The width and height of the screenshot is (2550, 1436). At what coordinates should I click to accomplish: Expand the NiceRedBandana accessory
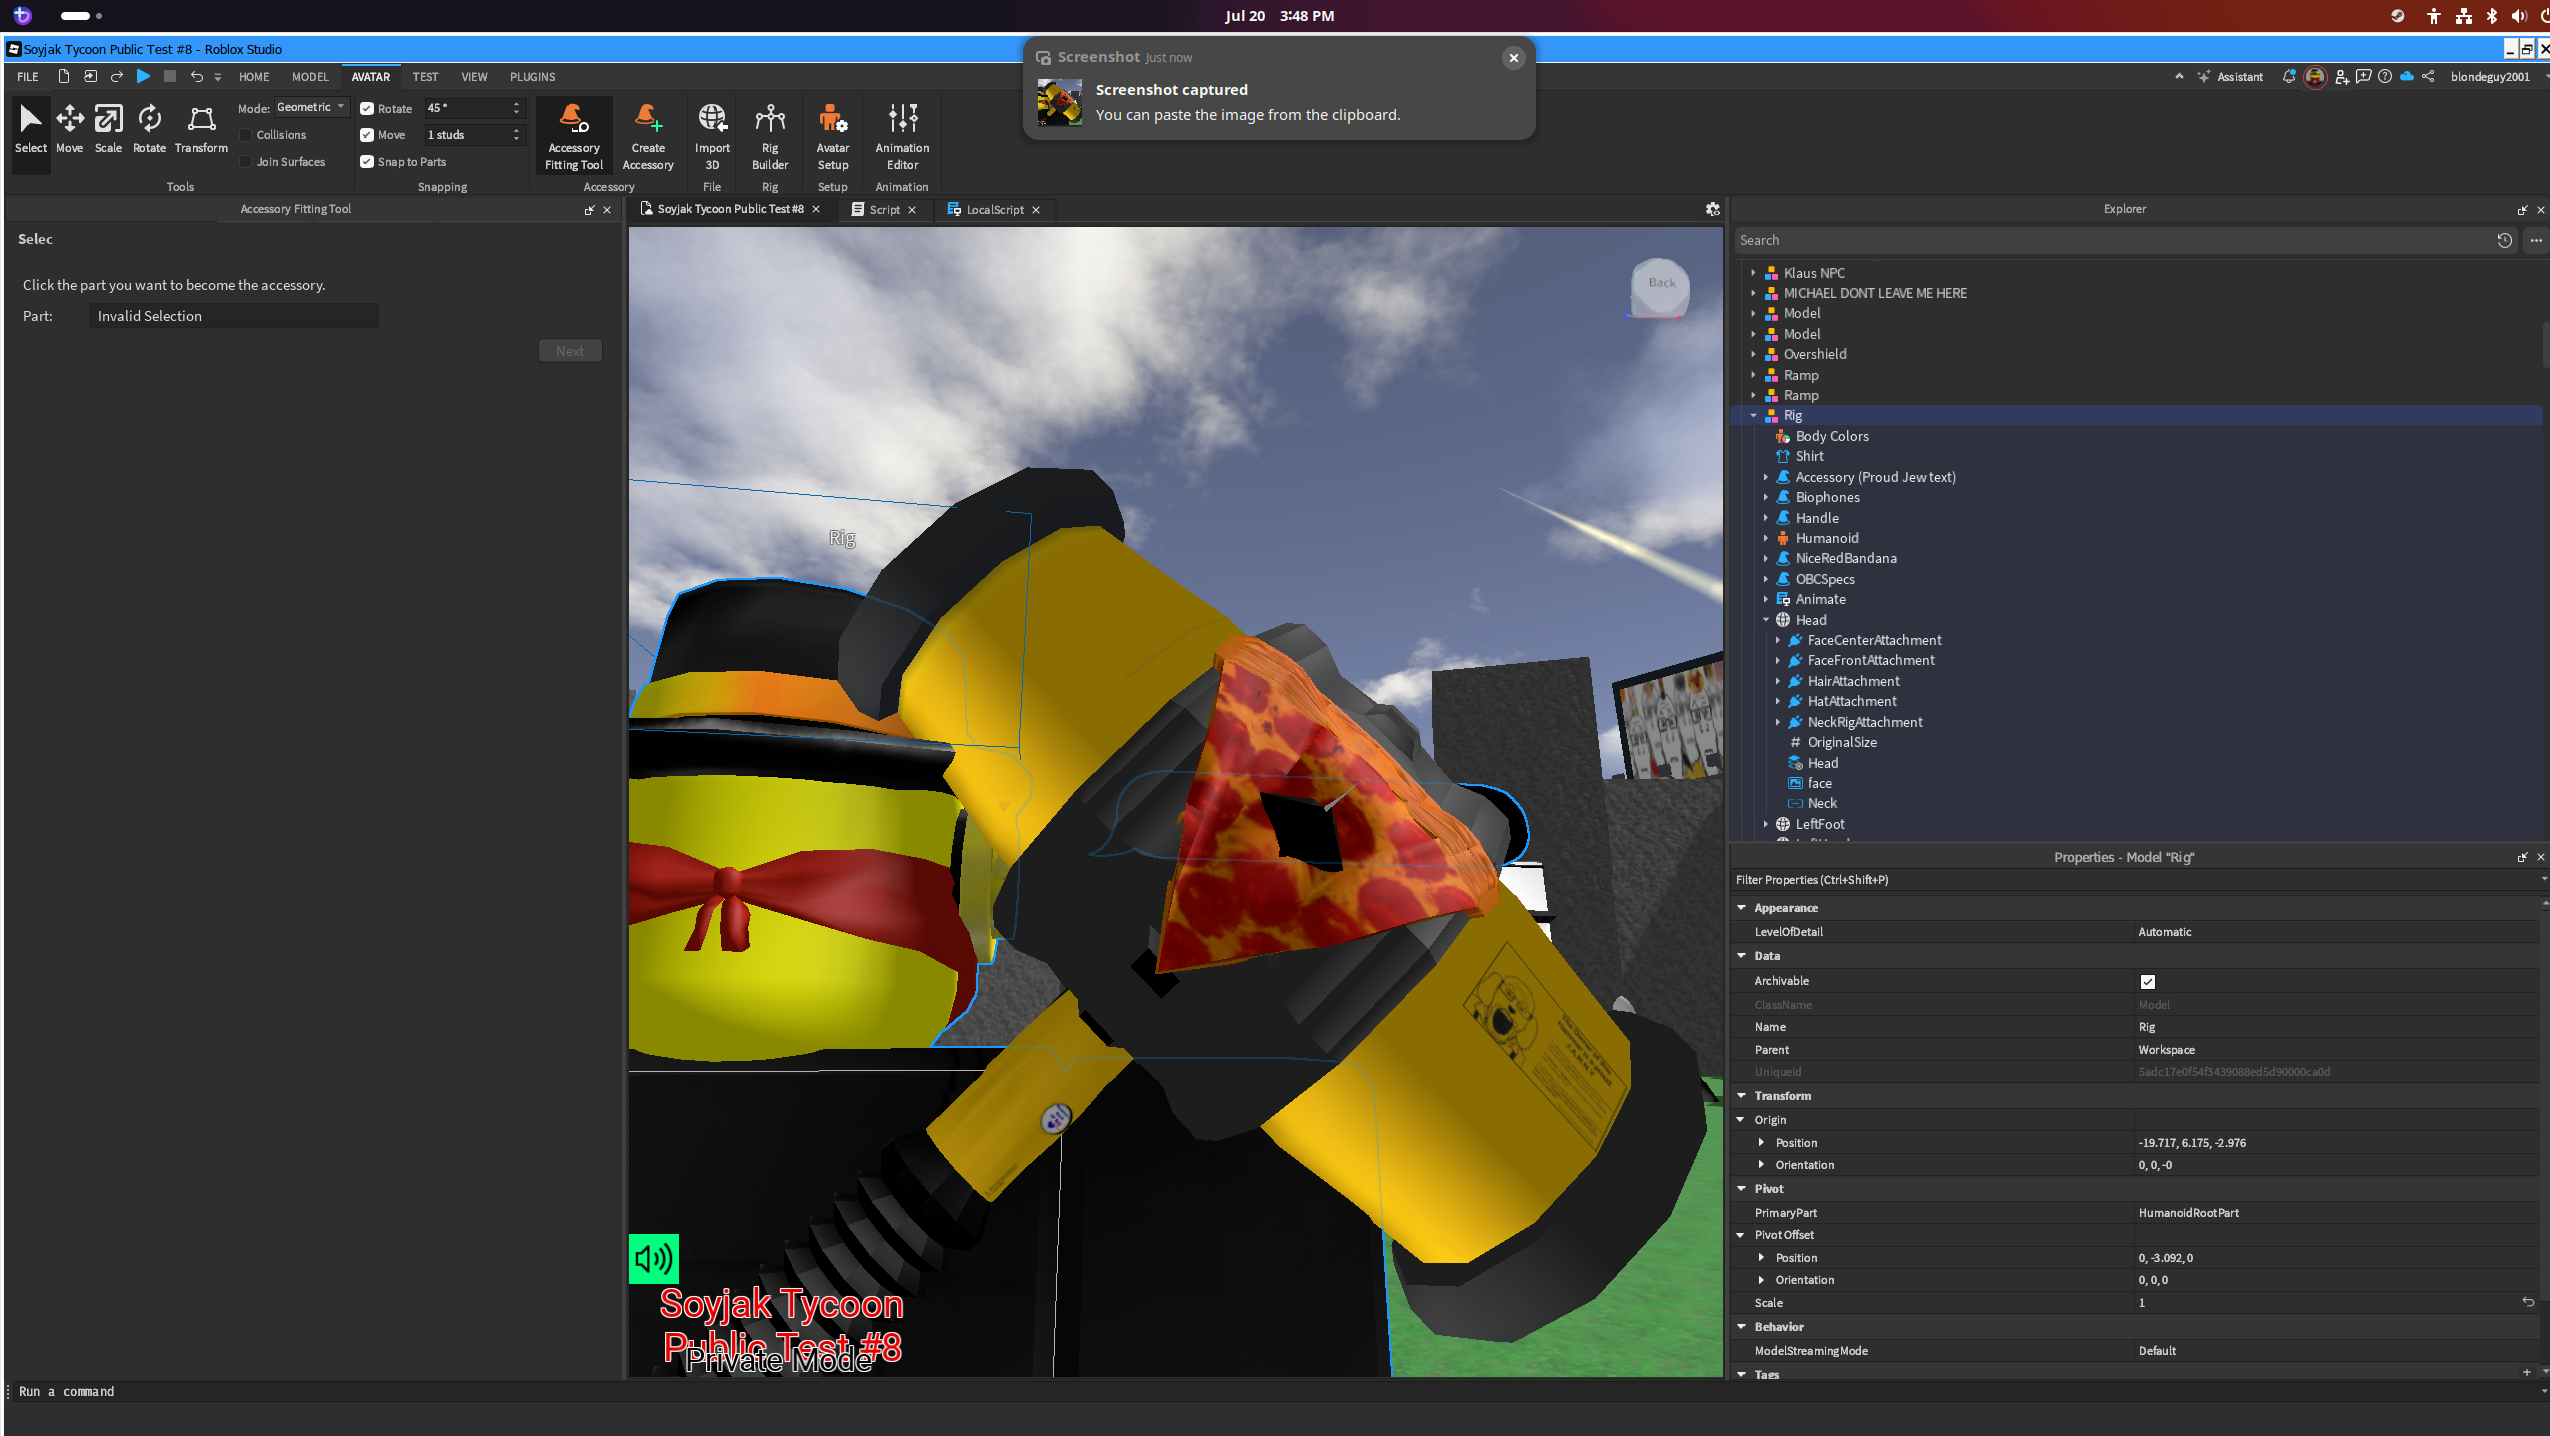coord(1766,558)
